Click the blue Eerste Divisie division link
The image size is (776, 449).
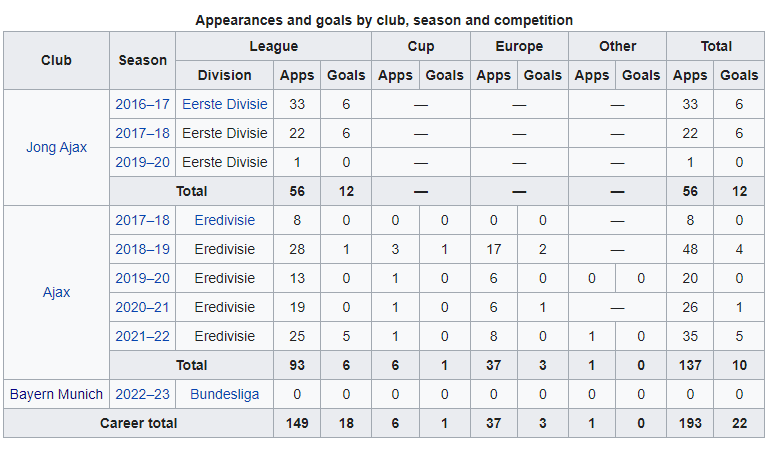click(225, 104)
